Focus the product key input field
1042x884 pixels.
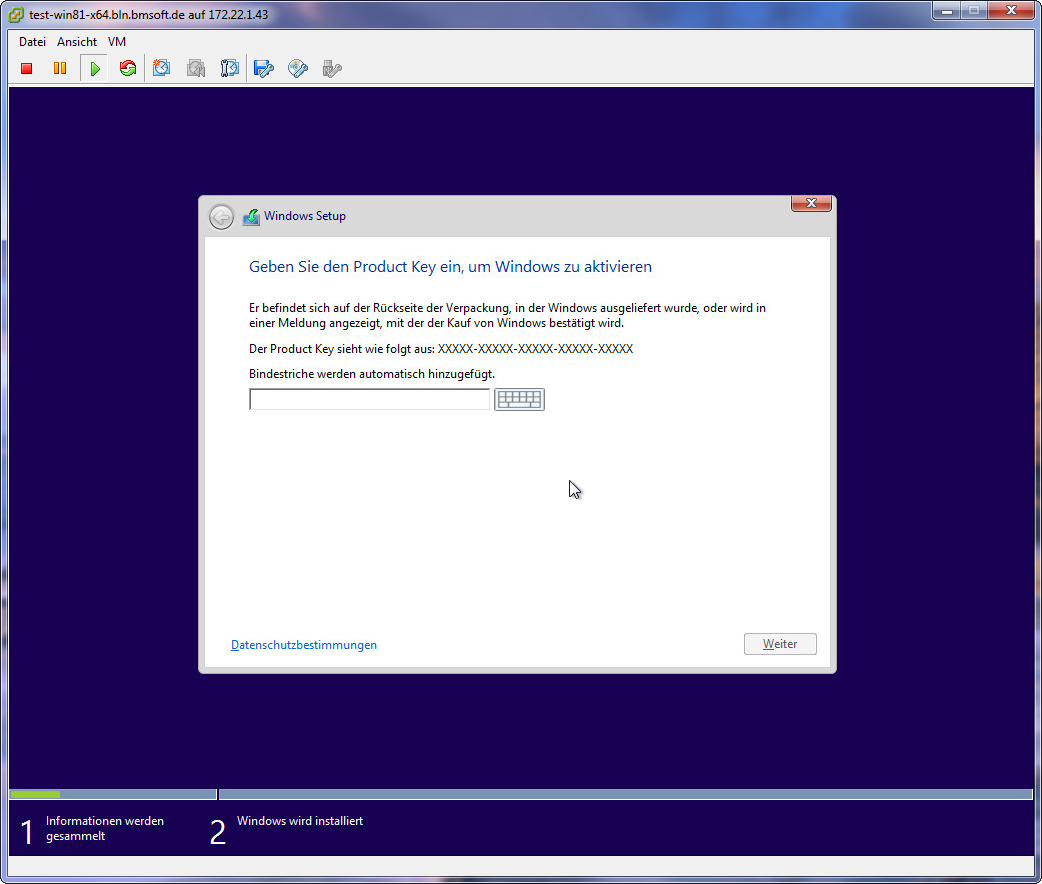(369, 399)
